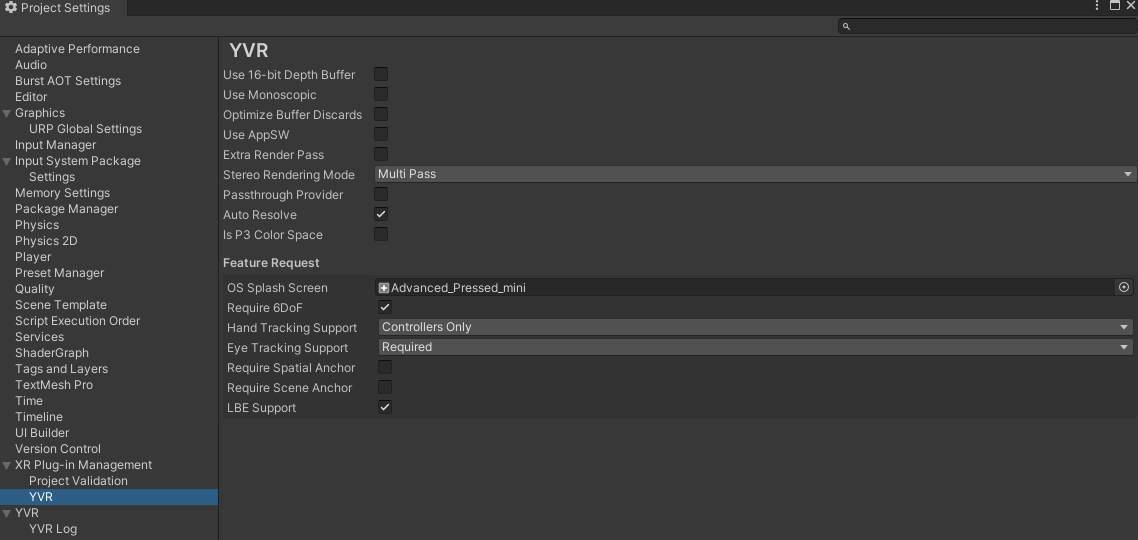Image resolution: width=1138 pixels, height=540 pixels.
Task: Open Player settings in sidebar
Action: pyautogui.click(x=33, y=257)
